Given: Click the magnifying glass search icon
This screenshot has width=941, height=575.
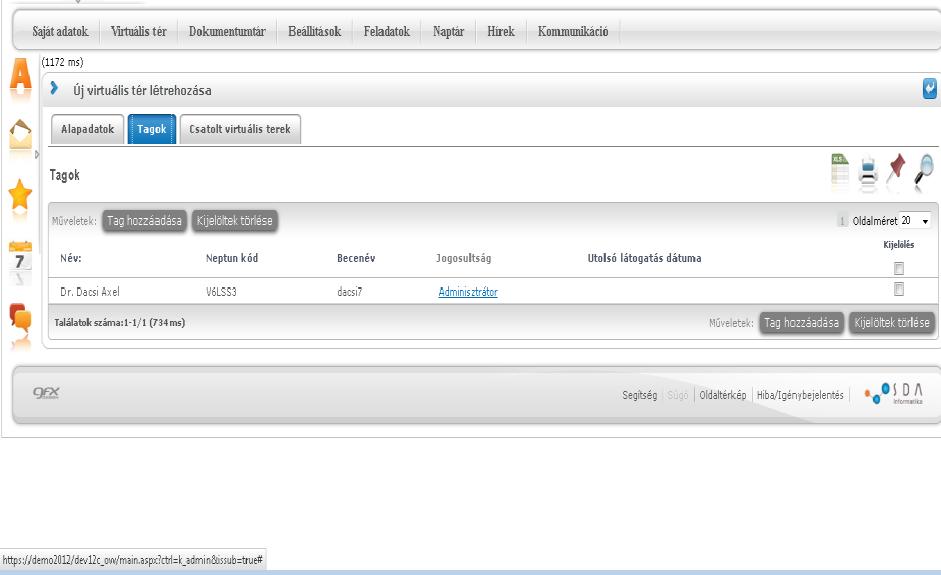Looking at the screenshot, I should pos(924,170).
